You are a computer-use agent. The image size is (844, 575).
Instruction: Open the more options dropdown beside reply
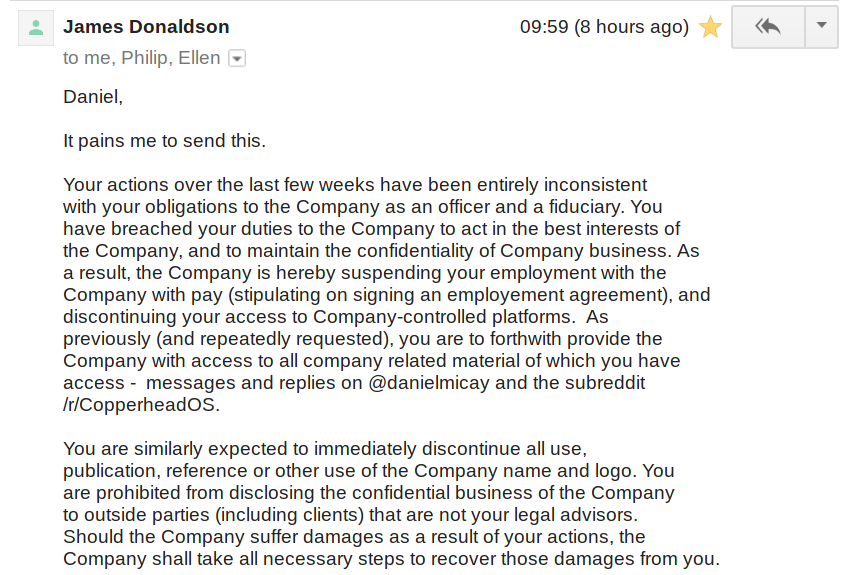(x=821, y=26)
